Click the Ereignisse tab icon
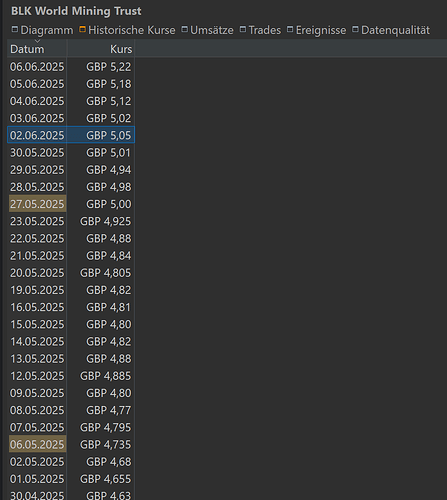The height and width of the screenshot is (500, 447). point(290,30)
